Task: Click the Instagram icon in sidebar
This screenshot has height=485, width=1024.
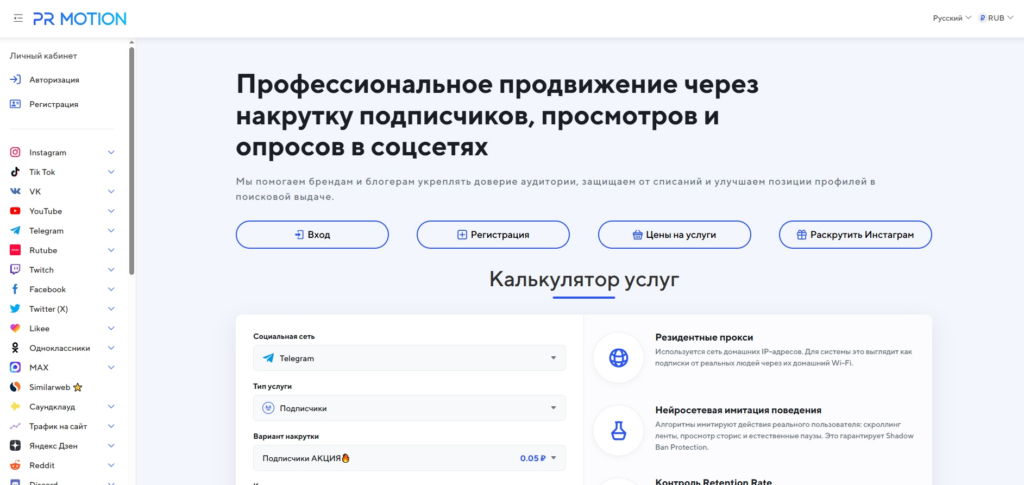Action: (15, 153)
